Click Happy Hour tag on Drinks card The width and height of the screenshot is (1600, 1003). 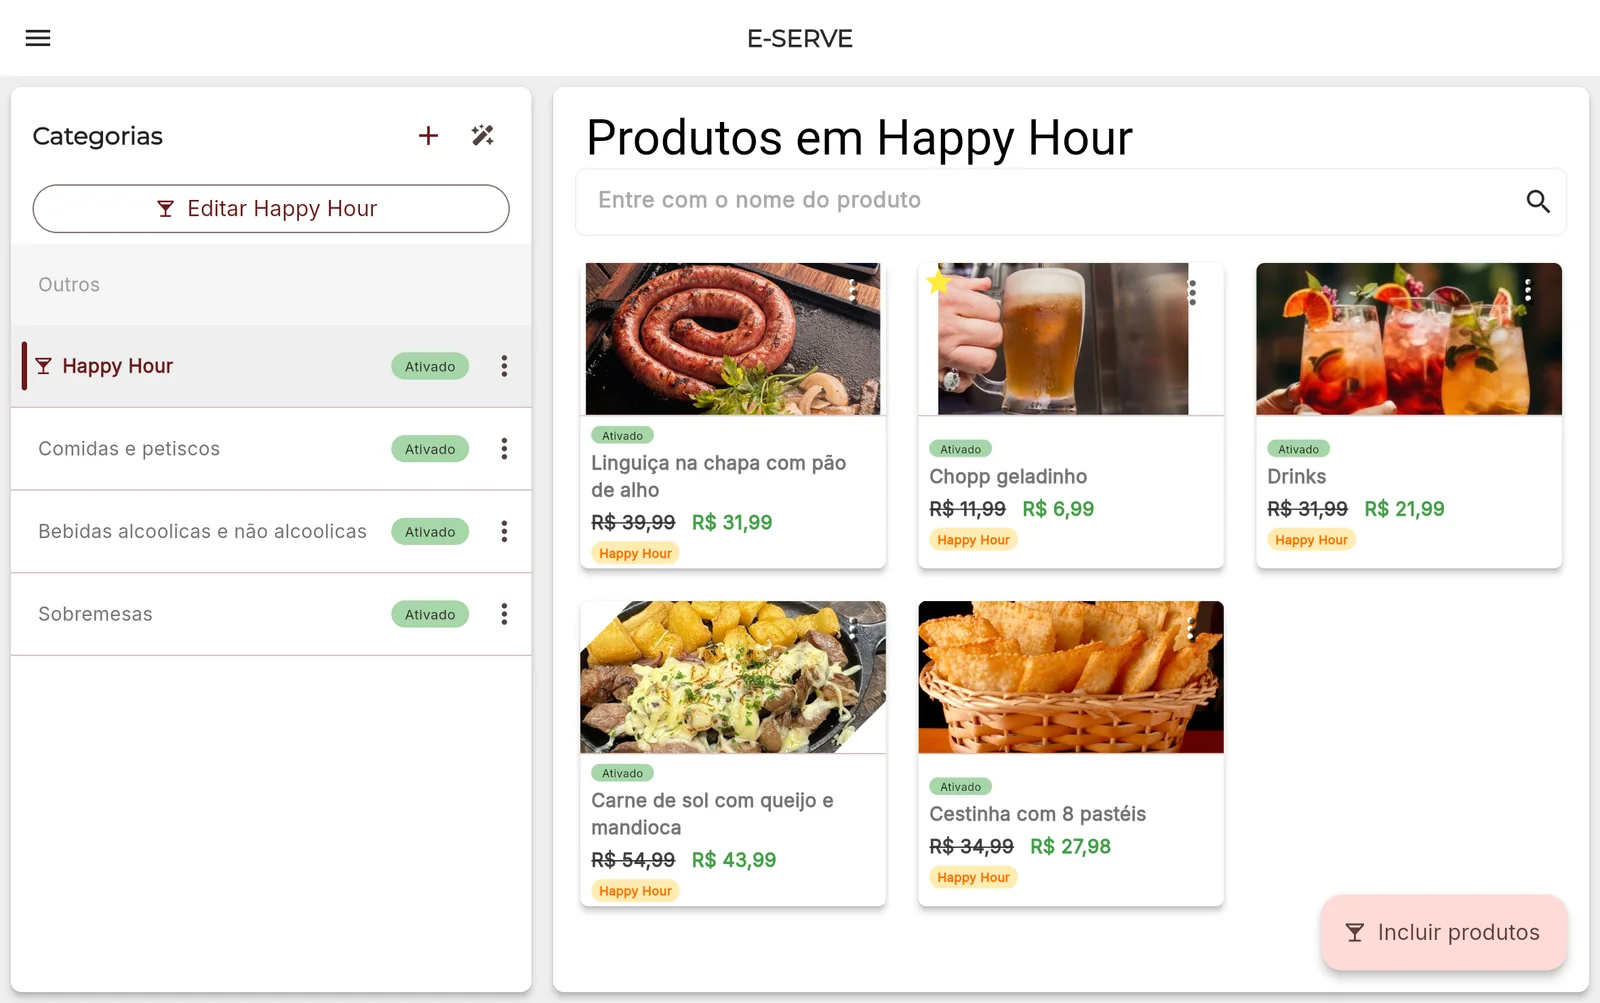(1311, 540)
